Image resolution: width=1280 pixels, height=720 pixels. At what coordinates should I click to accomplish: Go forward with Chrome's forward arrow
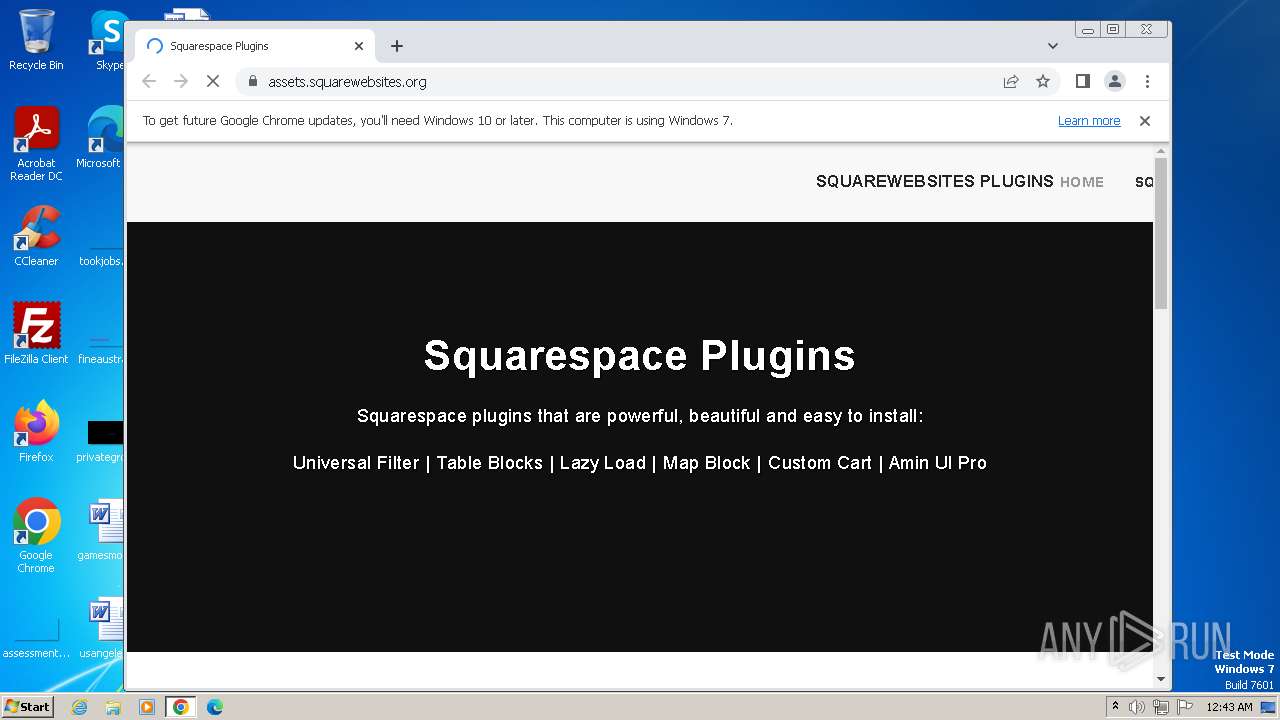point(181,82)
